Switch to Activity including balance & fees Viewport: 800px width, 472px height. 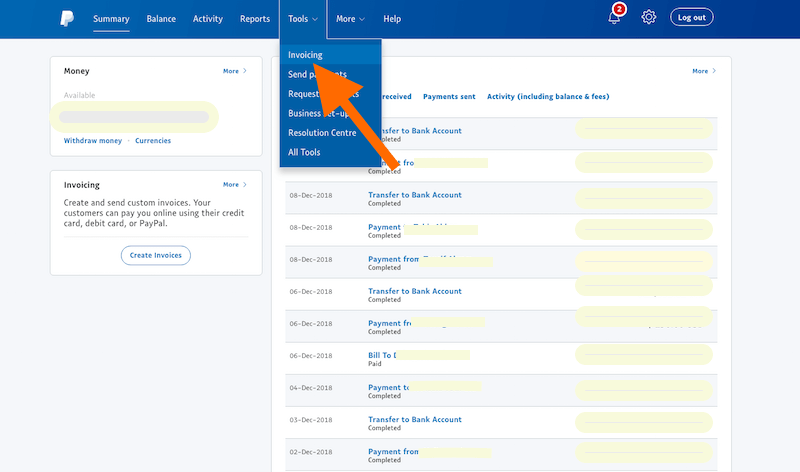548,96
